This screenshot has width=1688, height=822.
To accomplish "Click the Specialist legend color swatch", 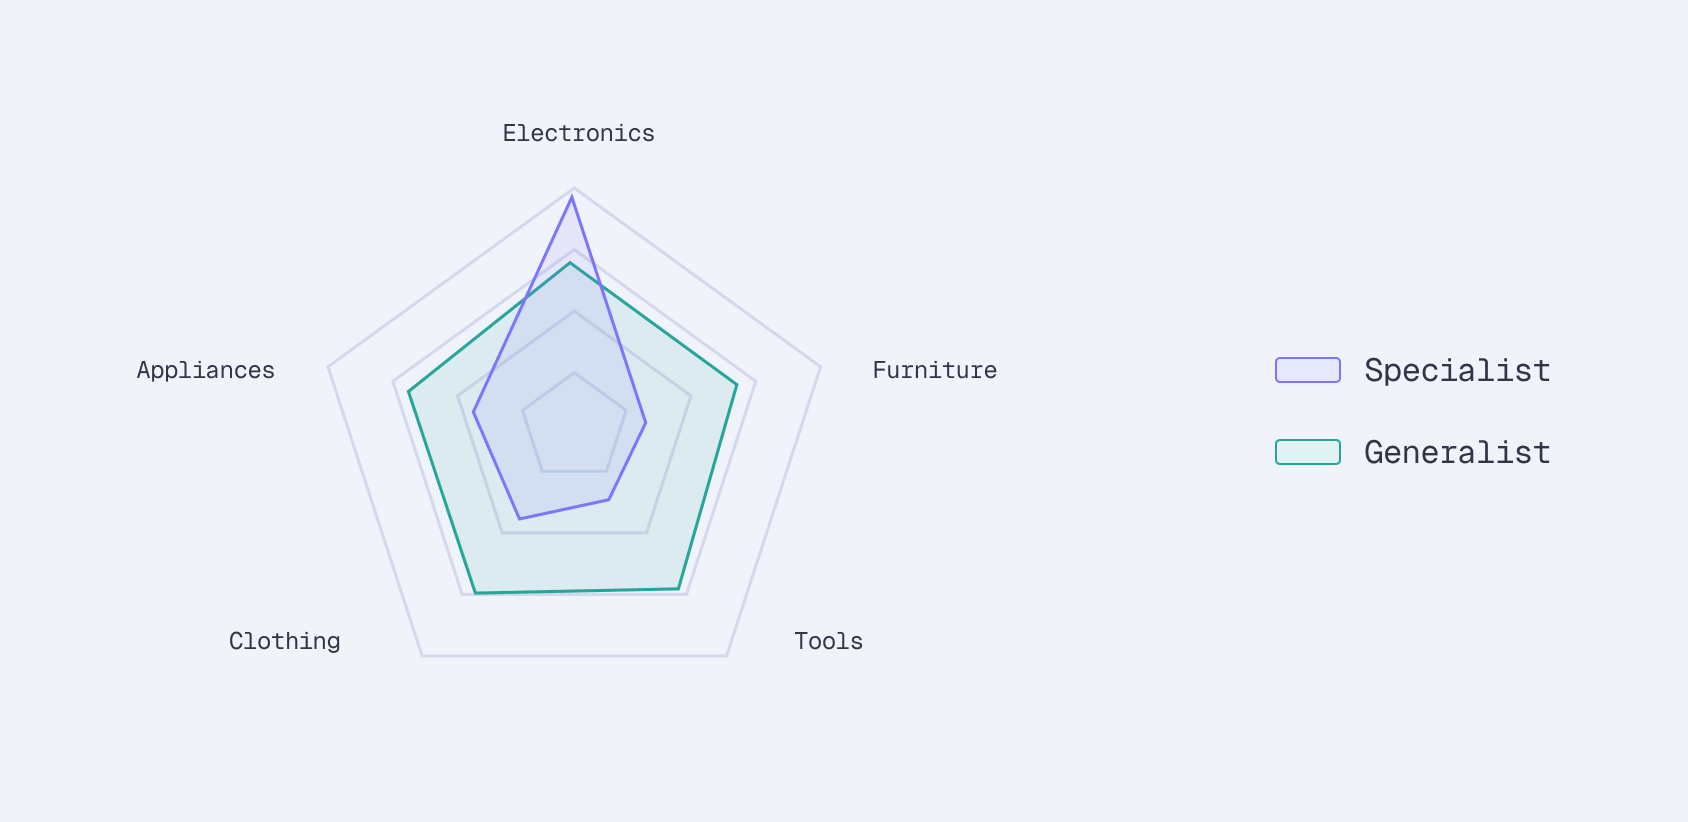I will [1307, 370].
